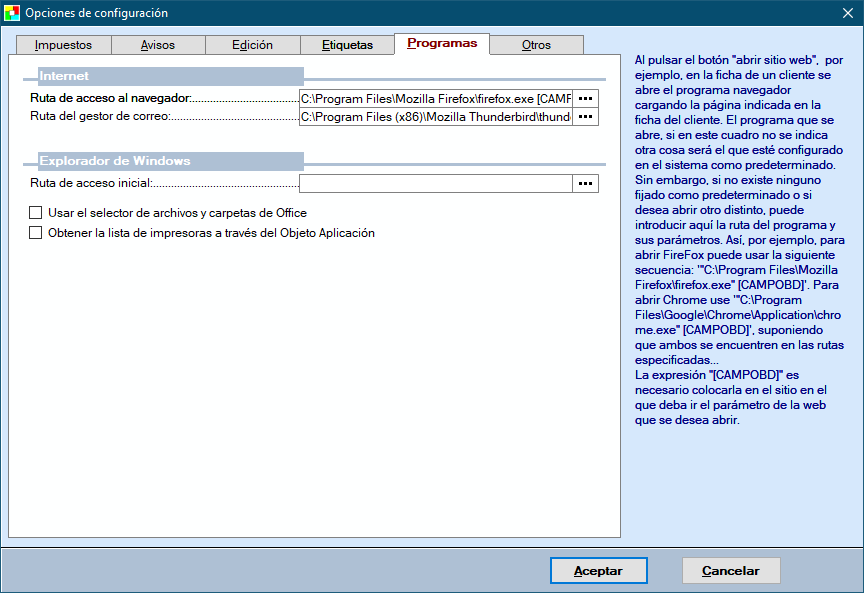Browse for the browser path (navegador)

[585, 98]
